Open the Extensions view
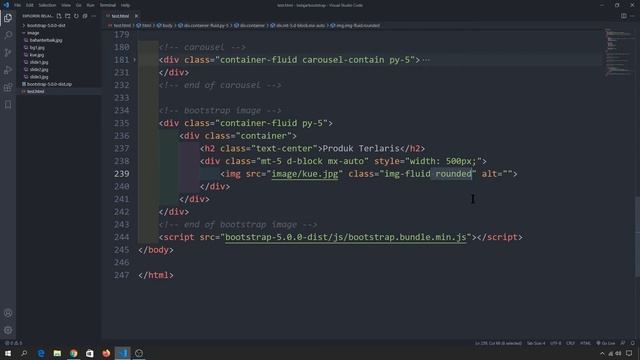This screenshot has height=360, width=640. click(x=8, y=87)
